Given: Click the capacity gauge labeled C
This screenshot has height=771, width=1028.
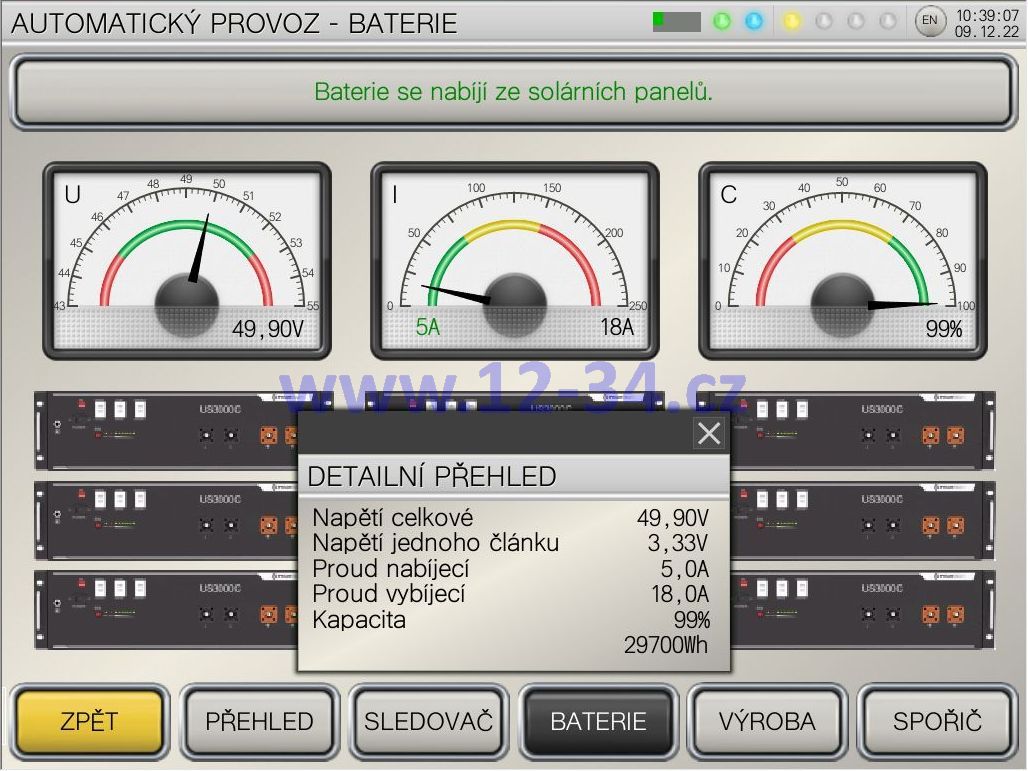Looking at the screenshot, I should pyautogui.click(x=842, y=260).
